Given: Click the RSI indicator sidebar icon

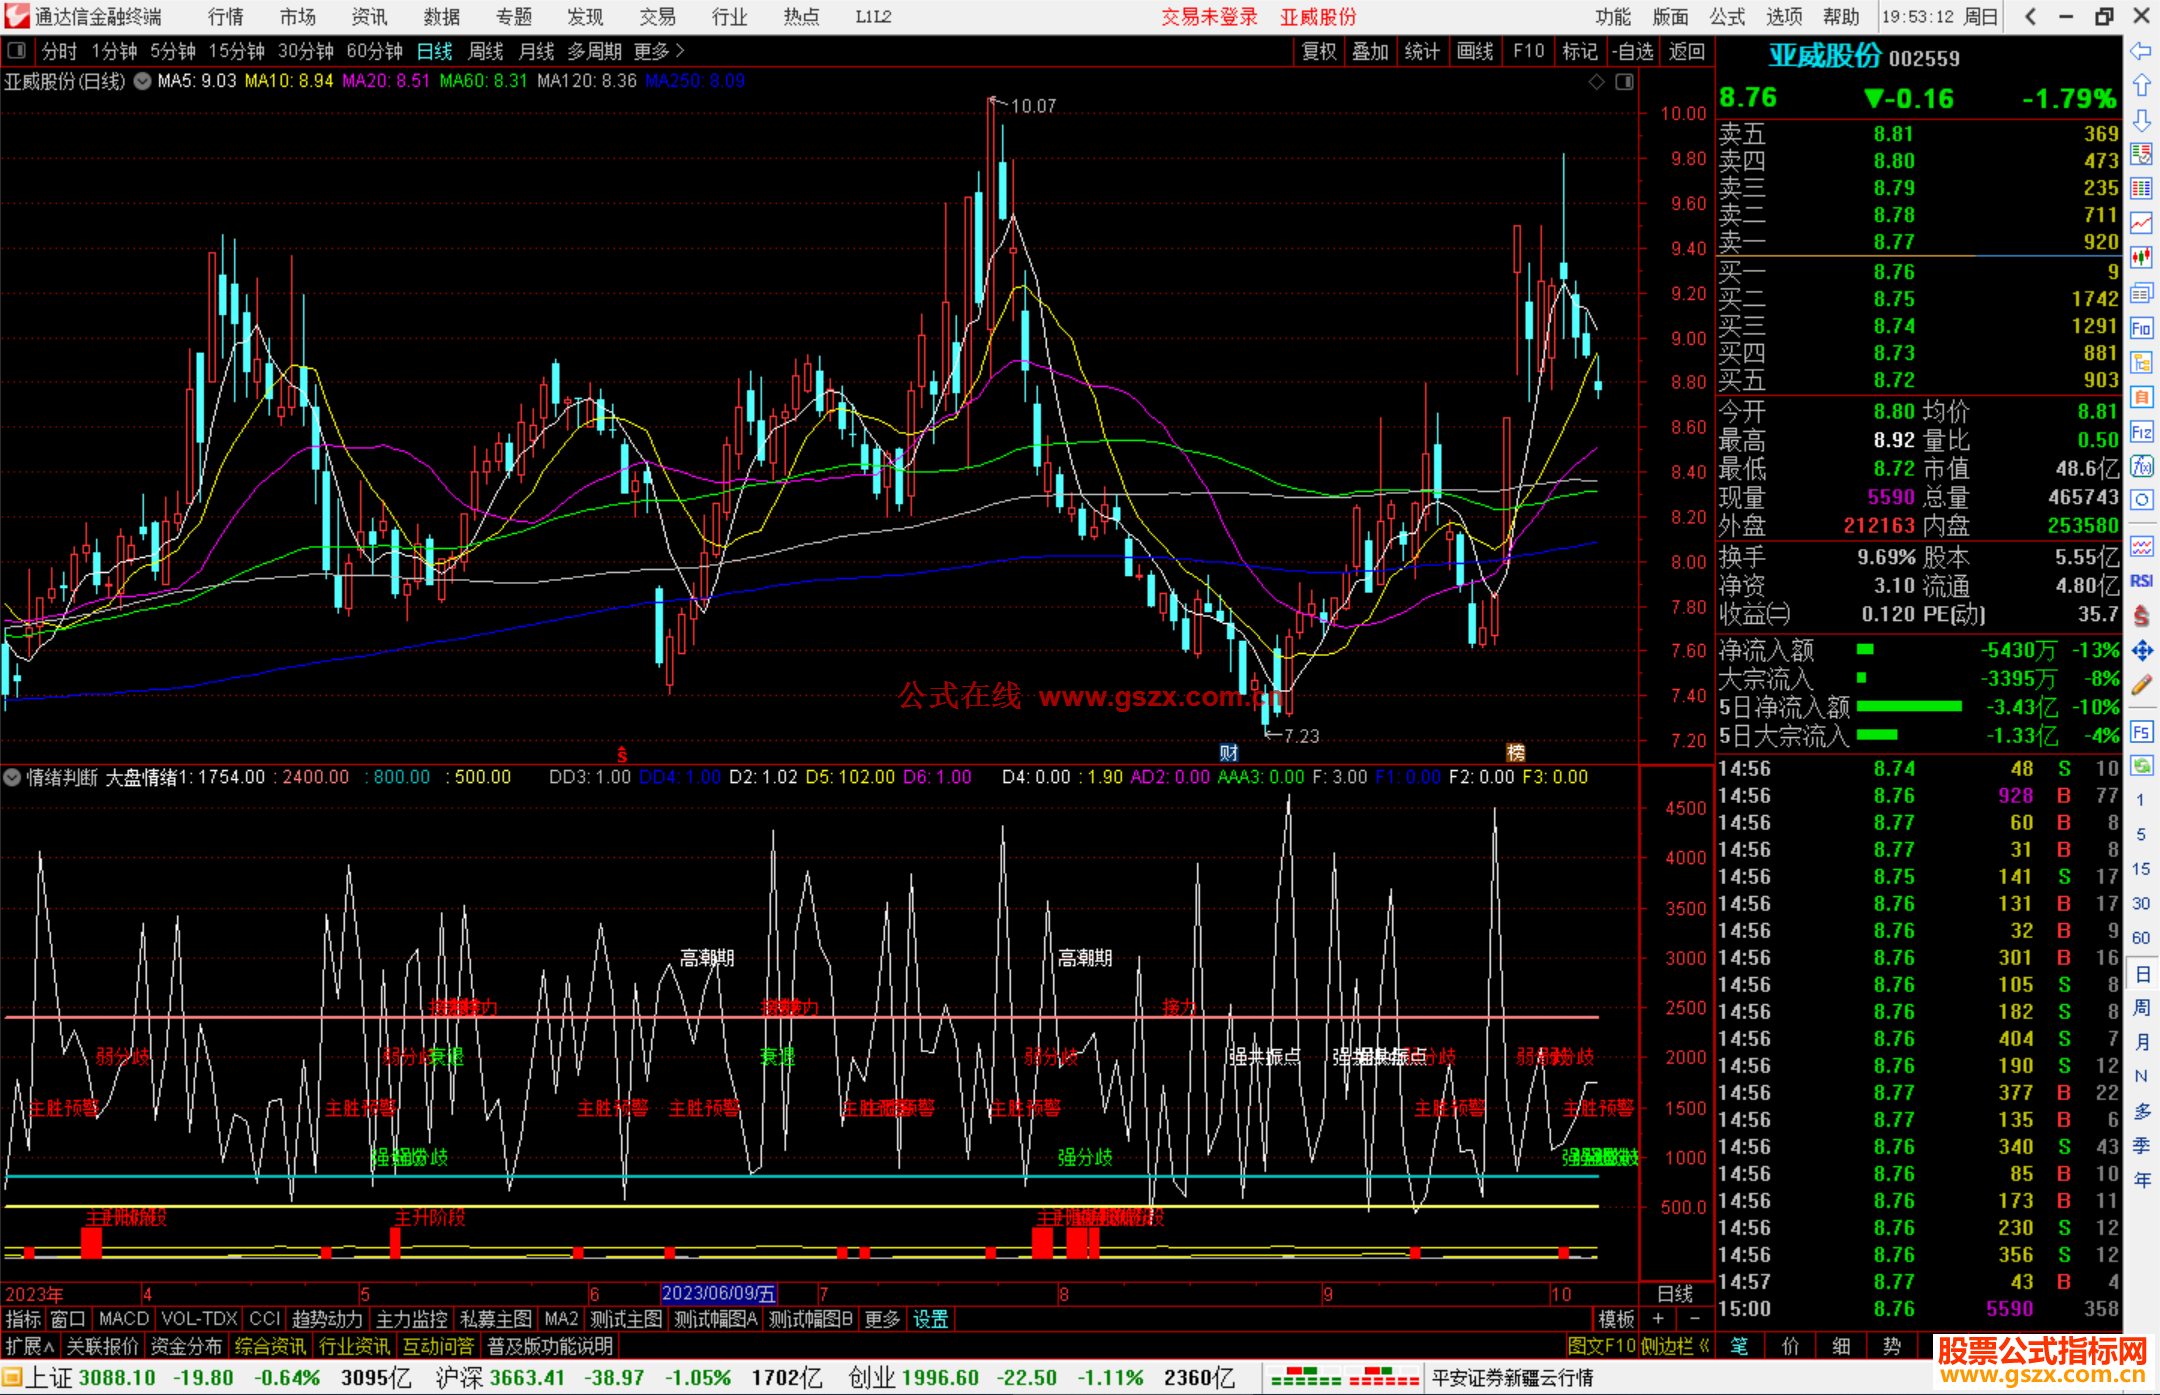Looking at the screenshot, I should pos(2141,581).
